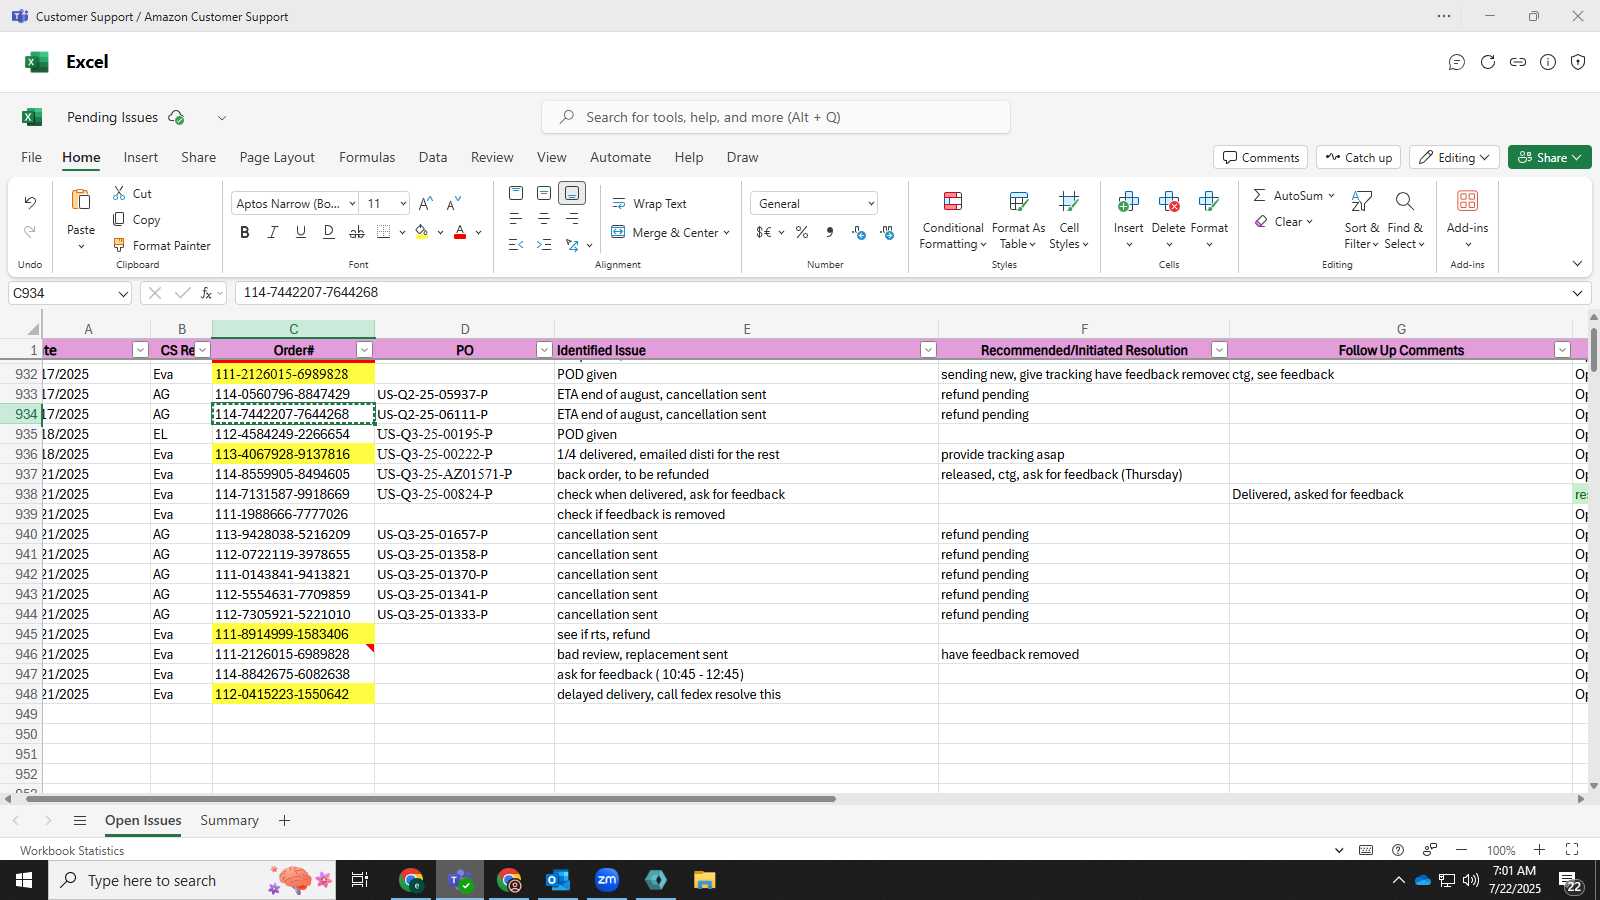Toggle Underline formatting
This screenshot has width=1600, height=900.
(x=301, y=232)
